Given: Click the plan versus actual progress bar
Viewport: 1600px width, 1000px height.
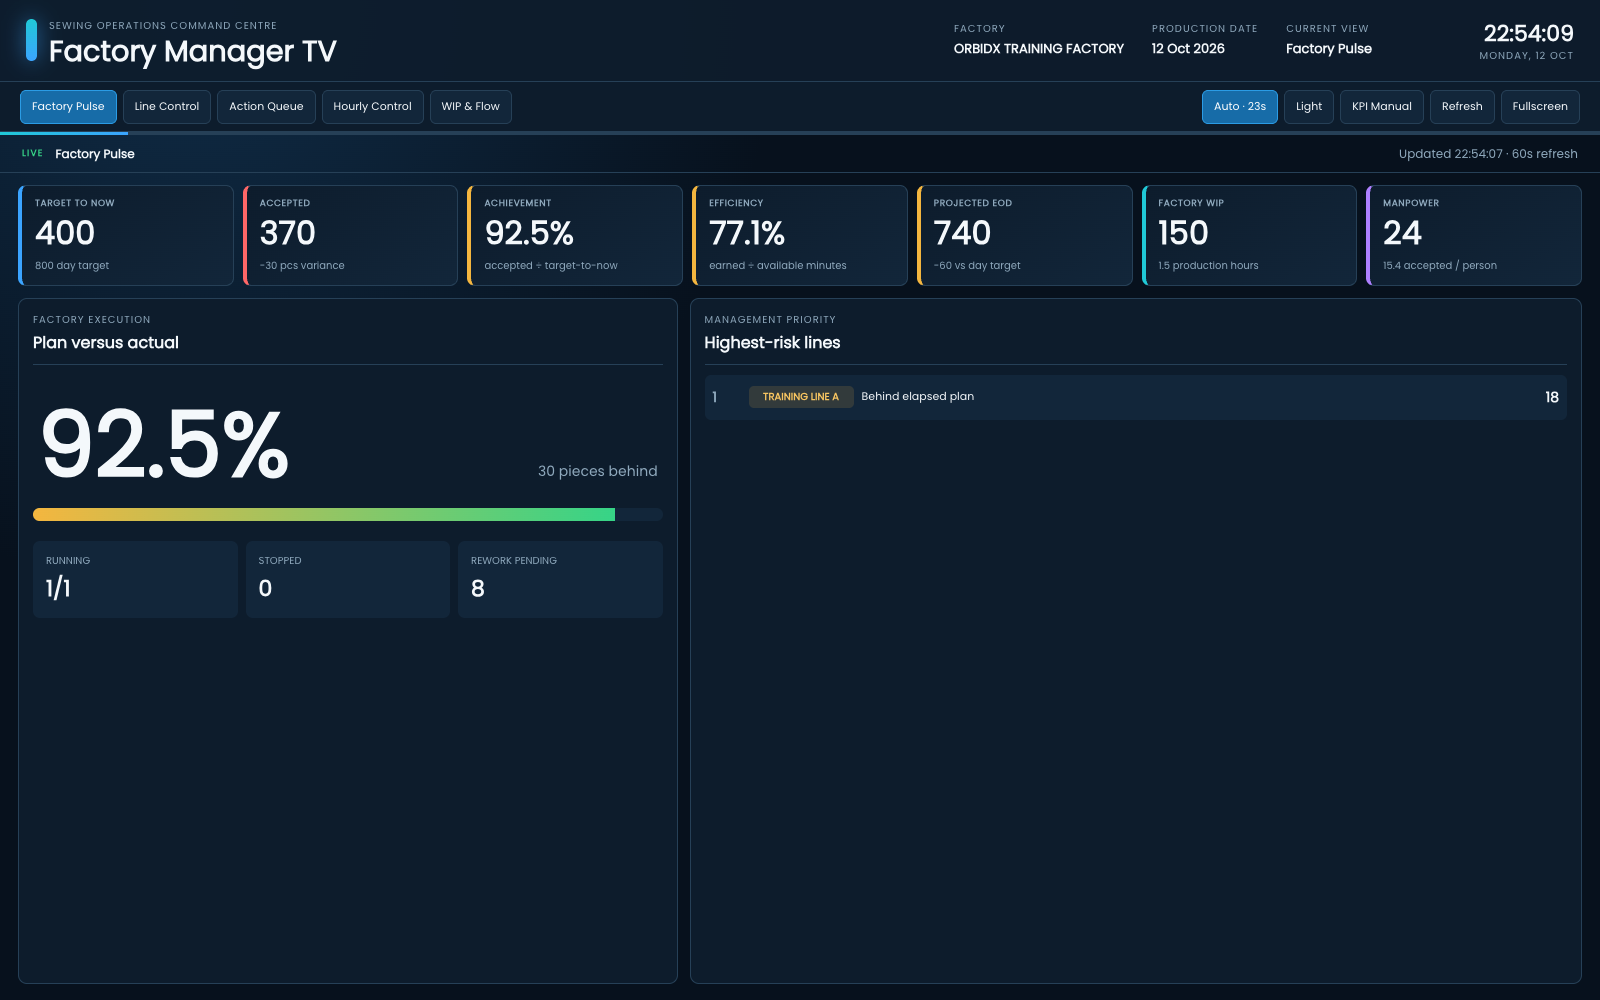Looking at the screenshot, I should 348,514.
